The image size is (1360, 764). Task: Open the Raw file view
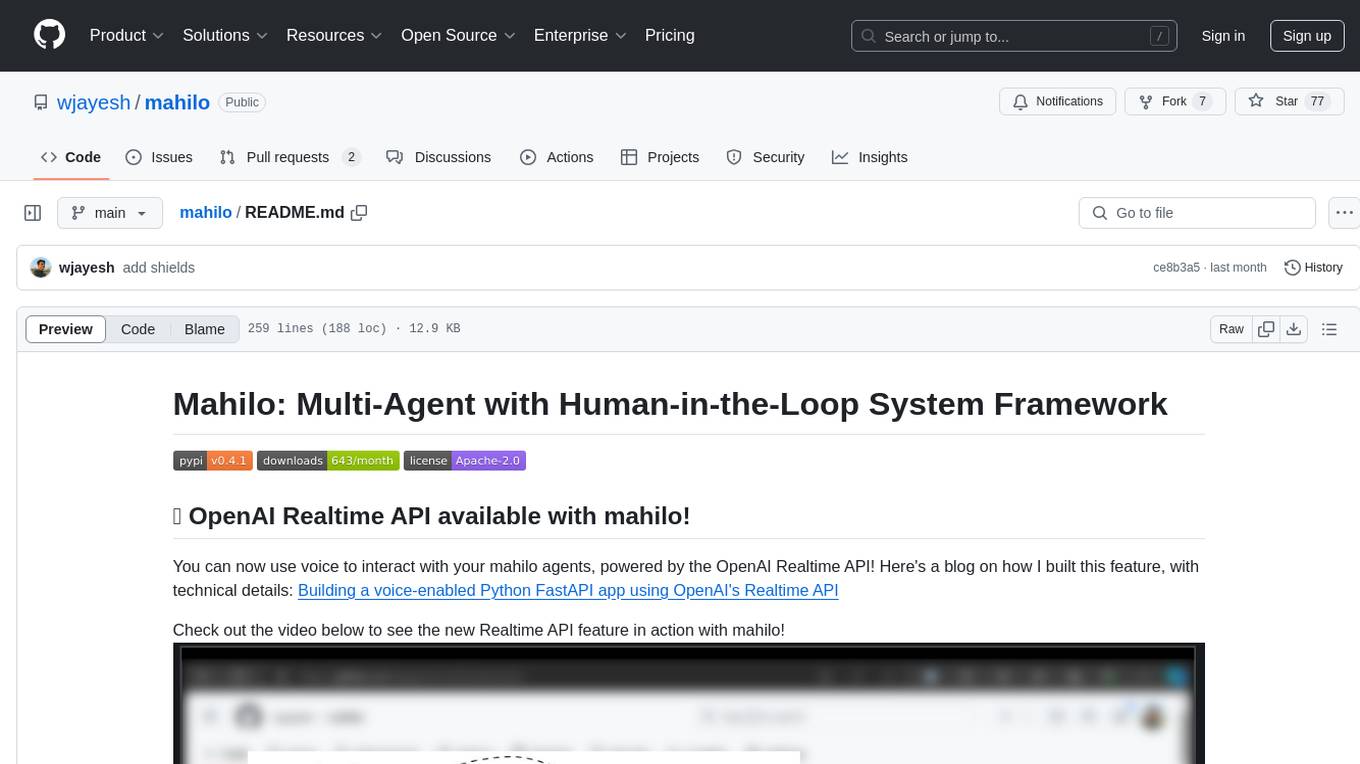[x=1231, y=329]
